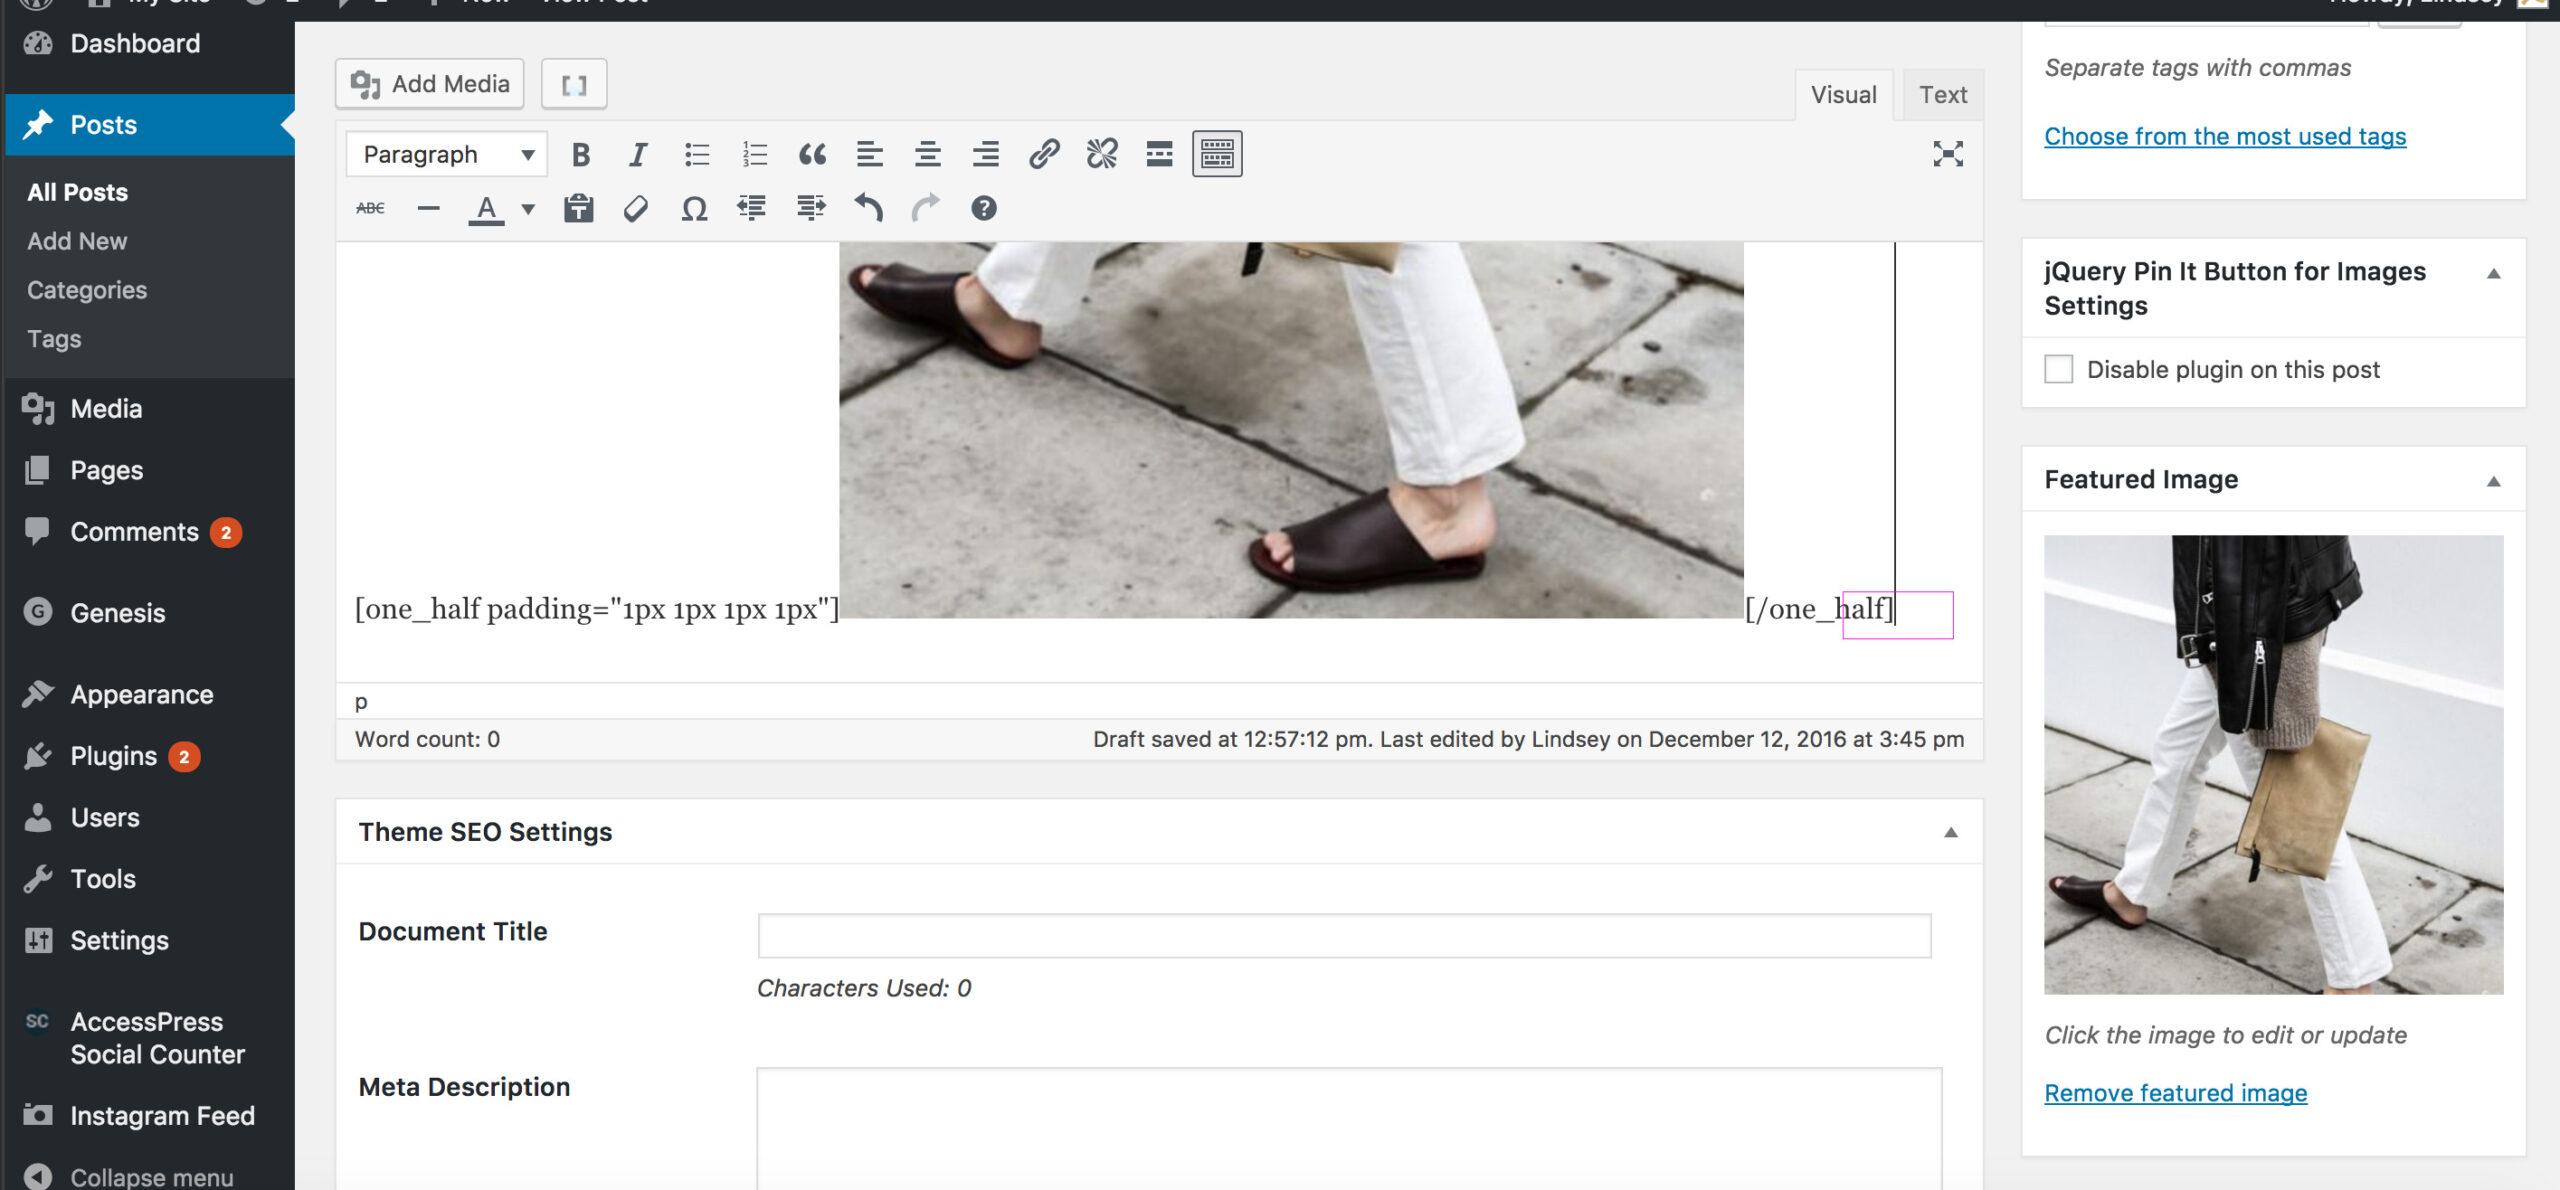The height and width of the screenshot is (1190, 2560).
Task: Insert a numbered list
Action: (x=754, y=154)
